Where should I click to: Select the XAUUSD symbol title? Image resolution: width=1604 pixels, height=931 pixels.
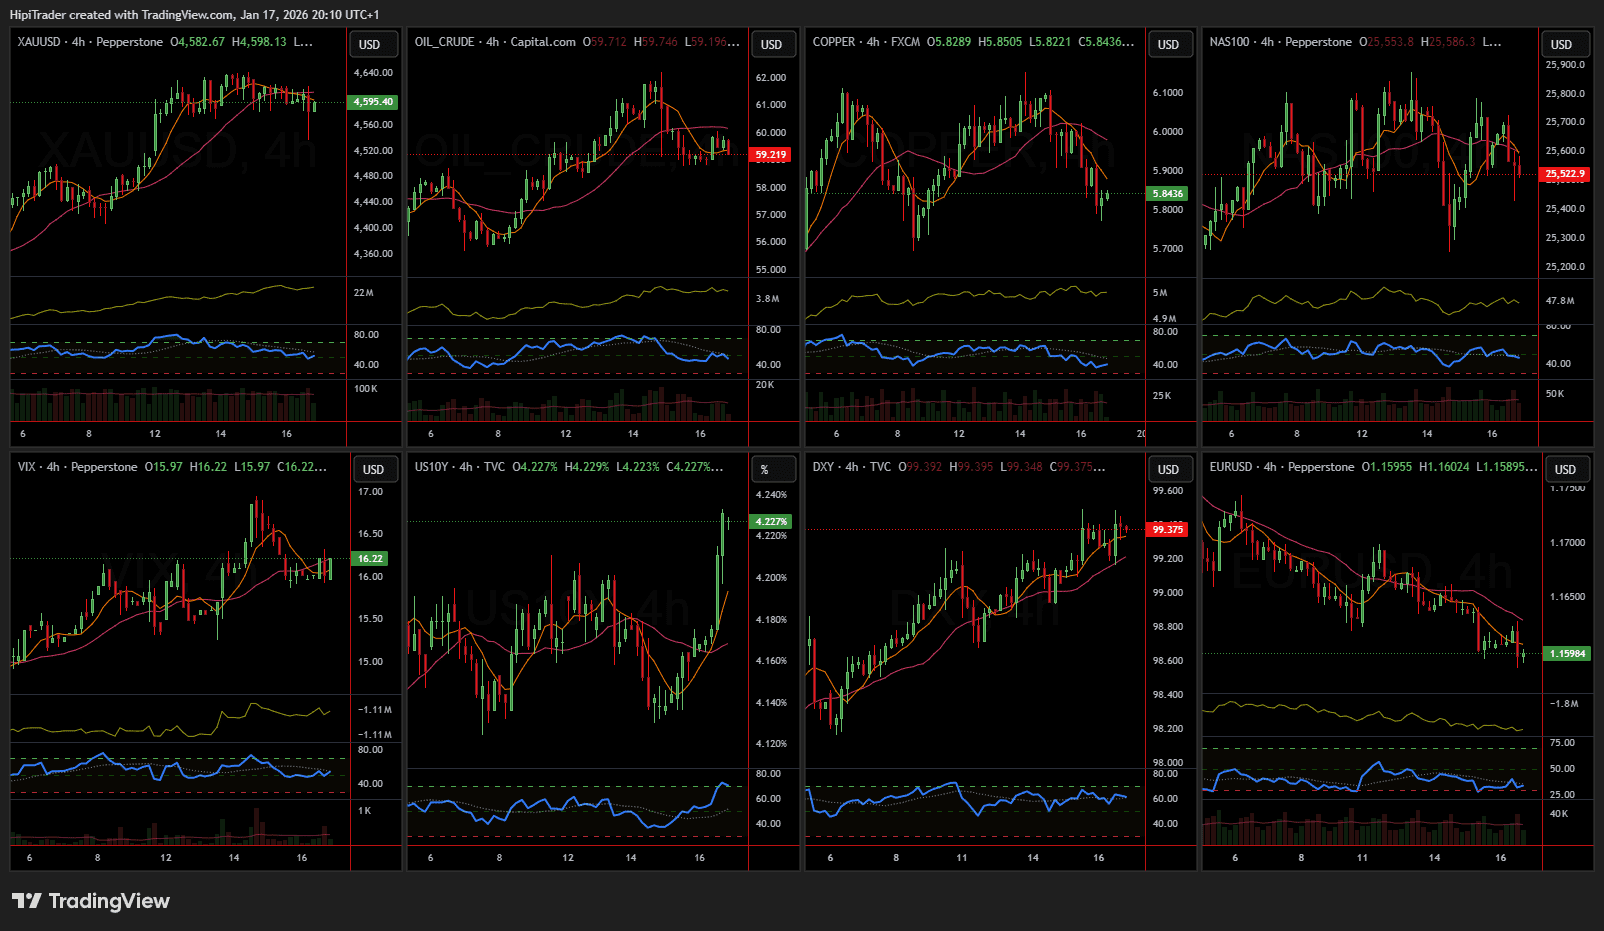[x=40, y=42]
